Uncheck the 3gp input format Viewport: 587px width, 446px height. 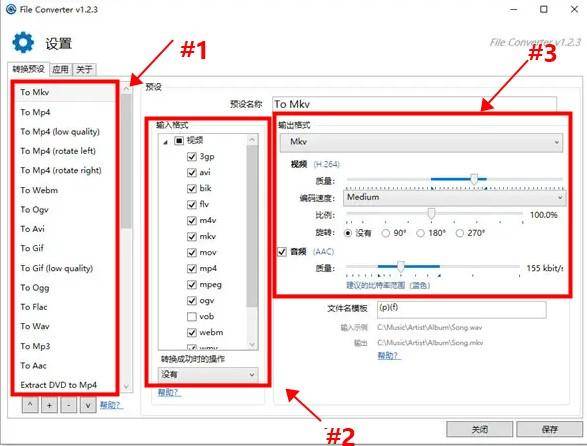pos(191,157)
